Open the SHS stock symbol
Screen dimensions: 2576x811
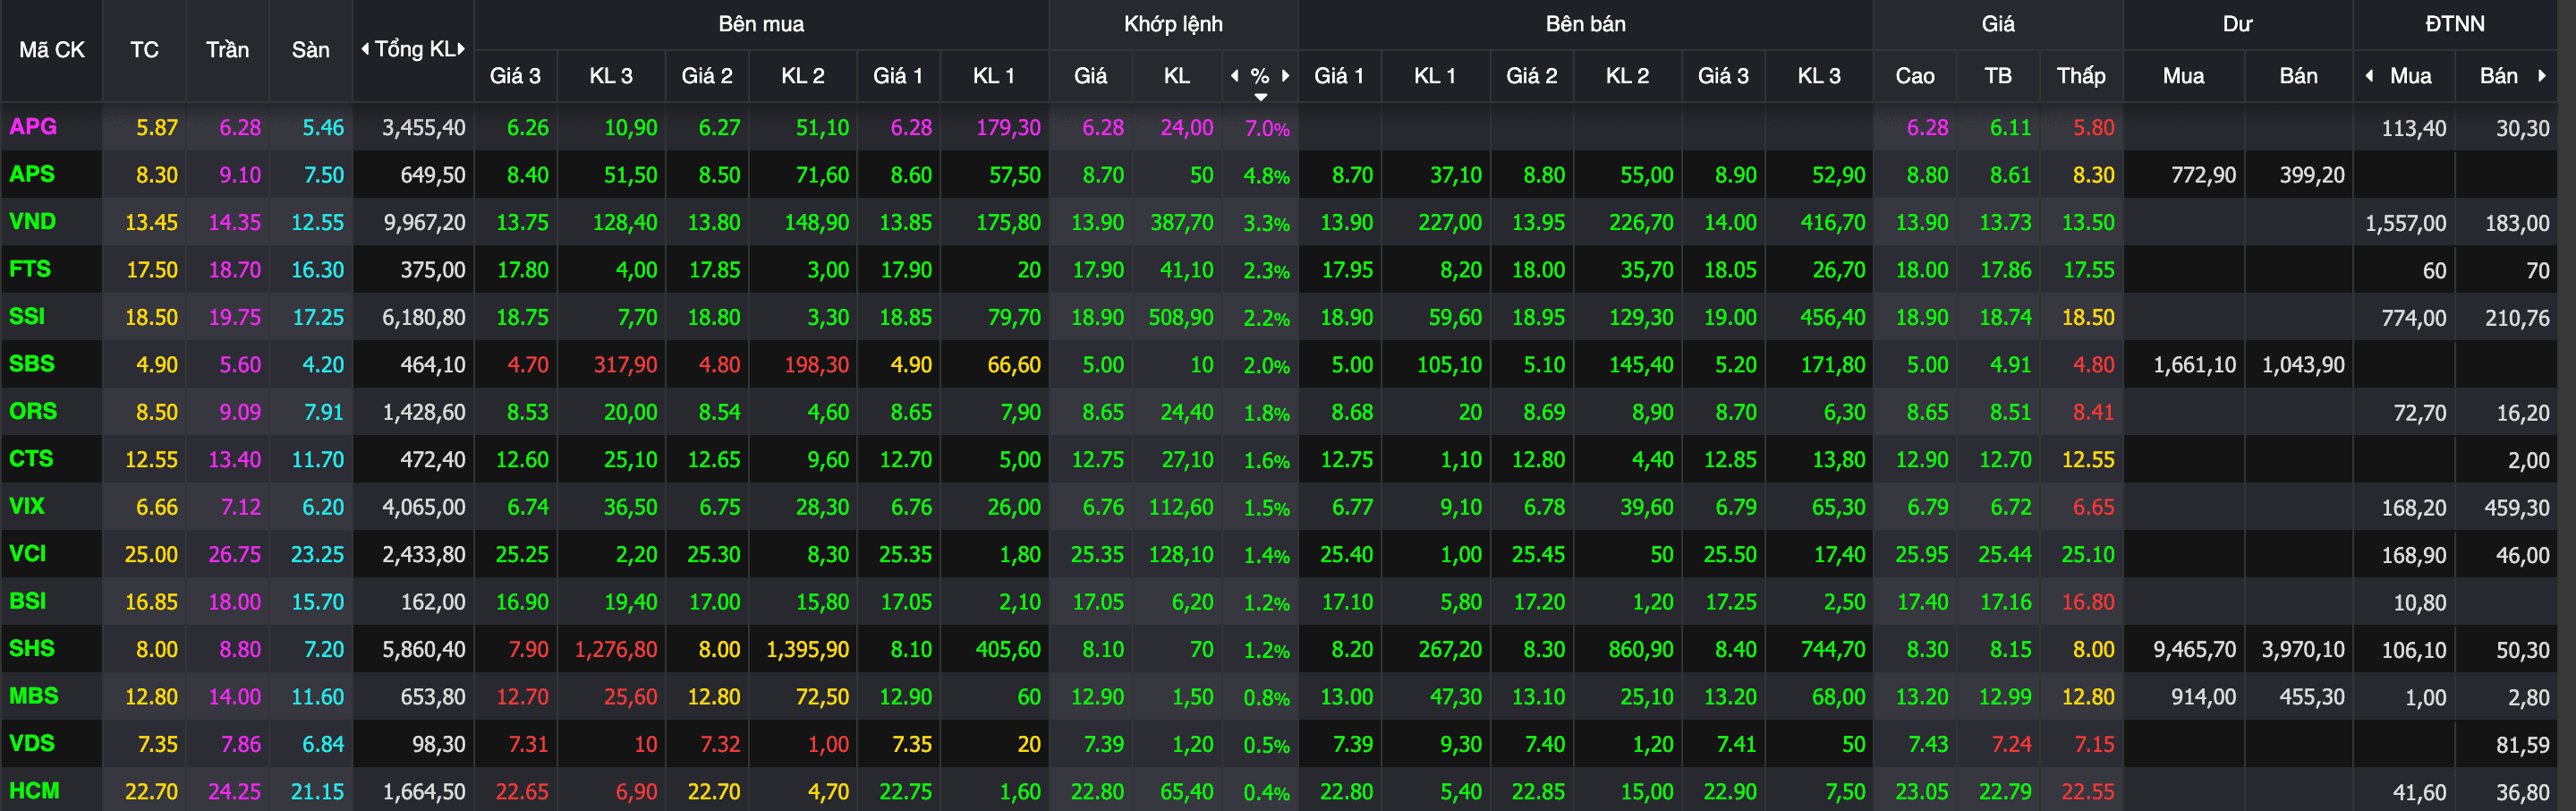32,648
